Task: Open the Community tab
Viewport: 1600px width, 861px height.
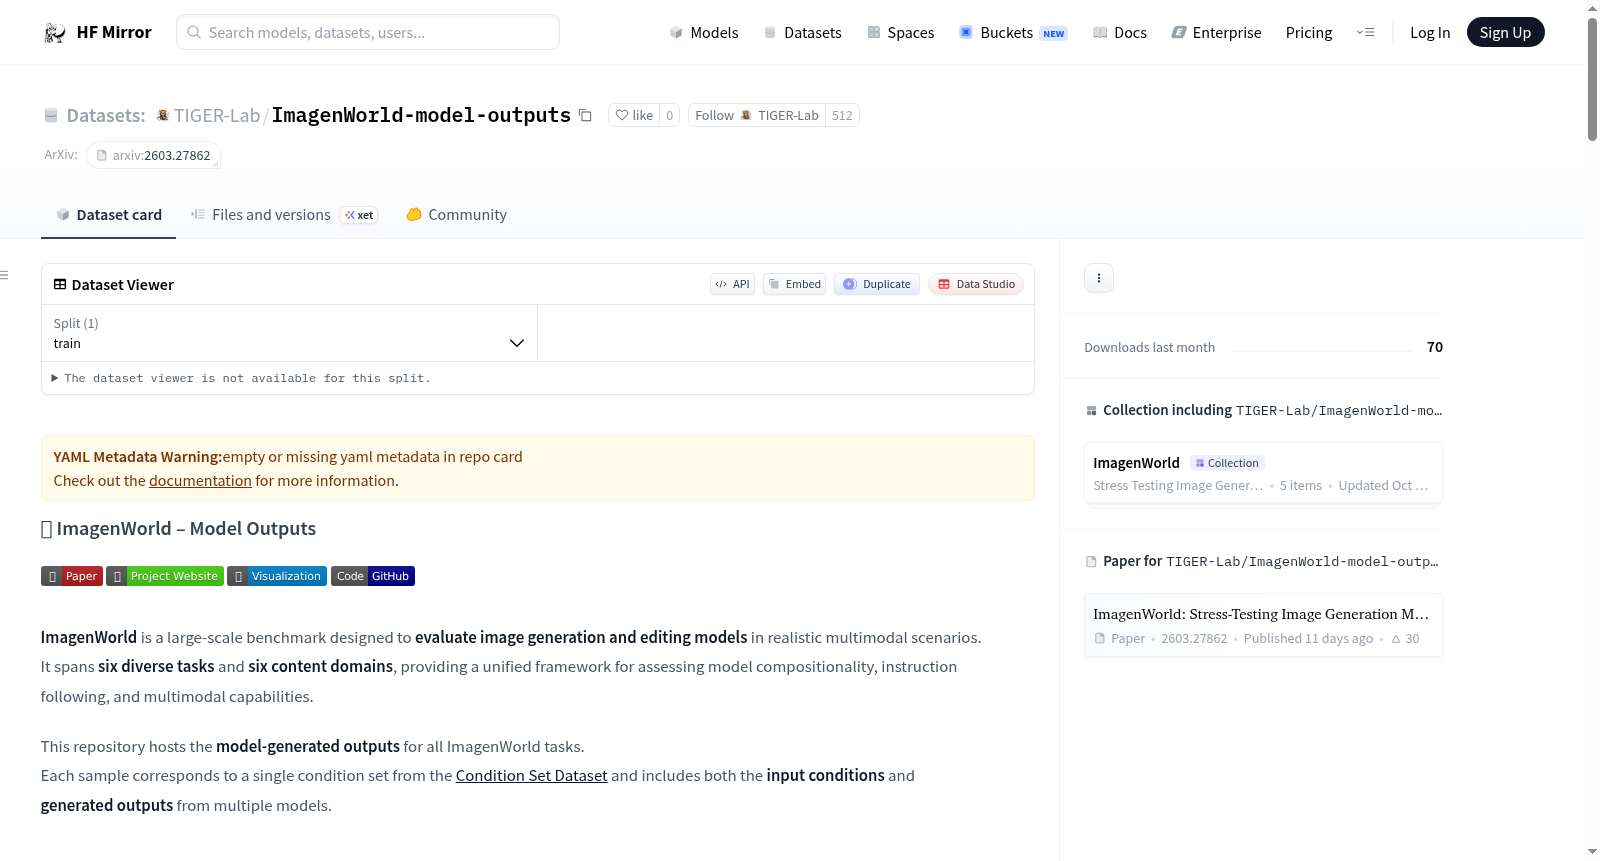Action: coord(456,215)
